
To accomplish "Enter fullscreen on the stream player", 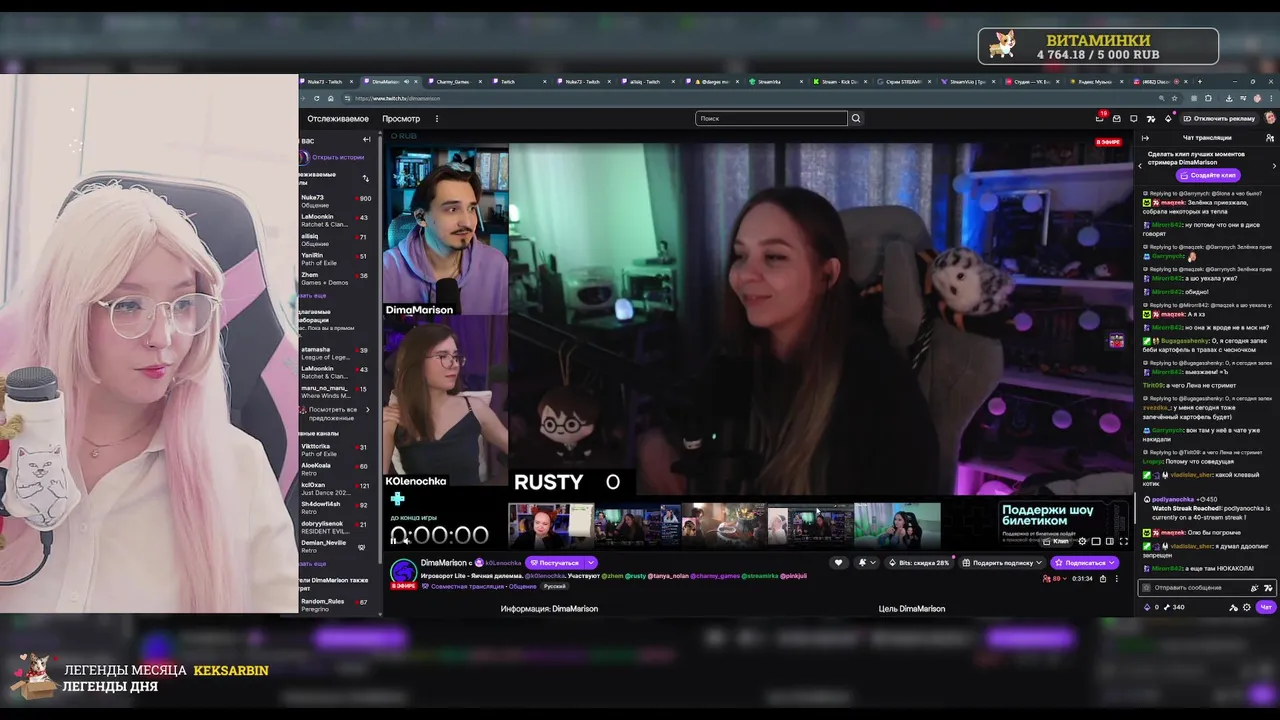I will [x=1124, y=541].
